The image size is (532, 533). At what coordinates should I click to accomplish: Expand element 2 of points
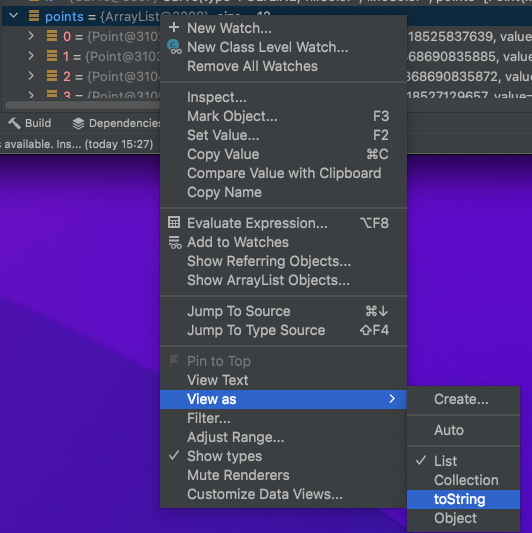[31, 76]
